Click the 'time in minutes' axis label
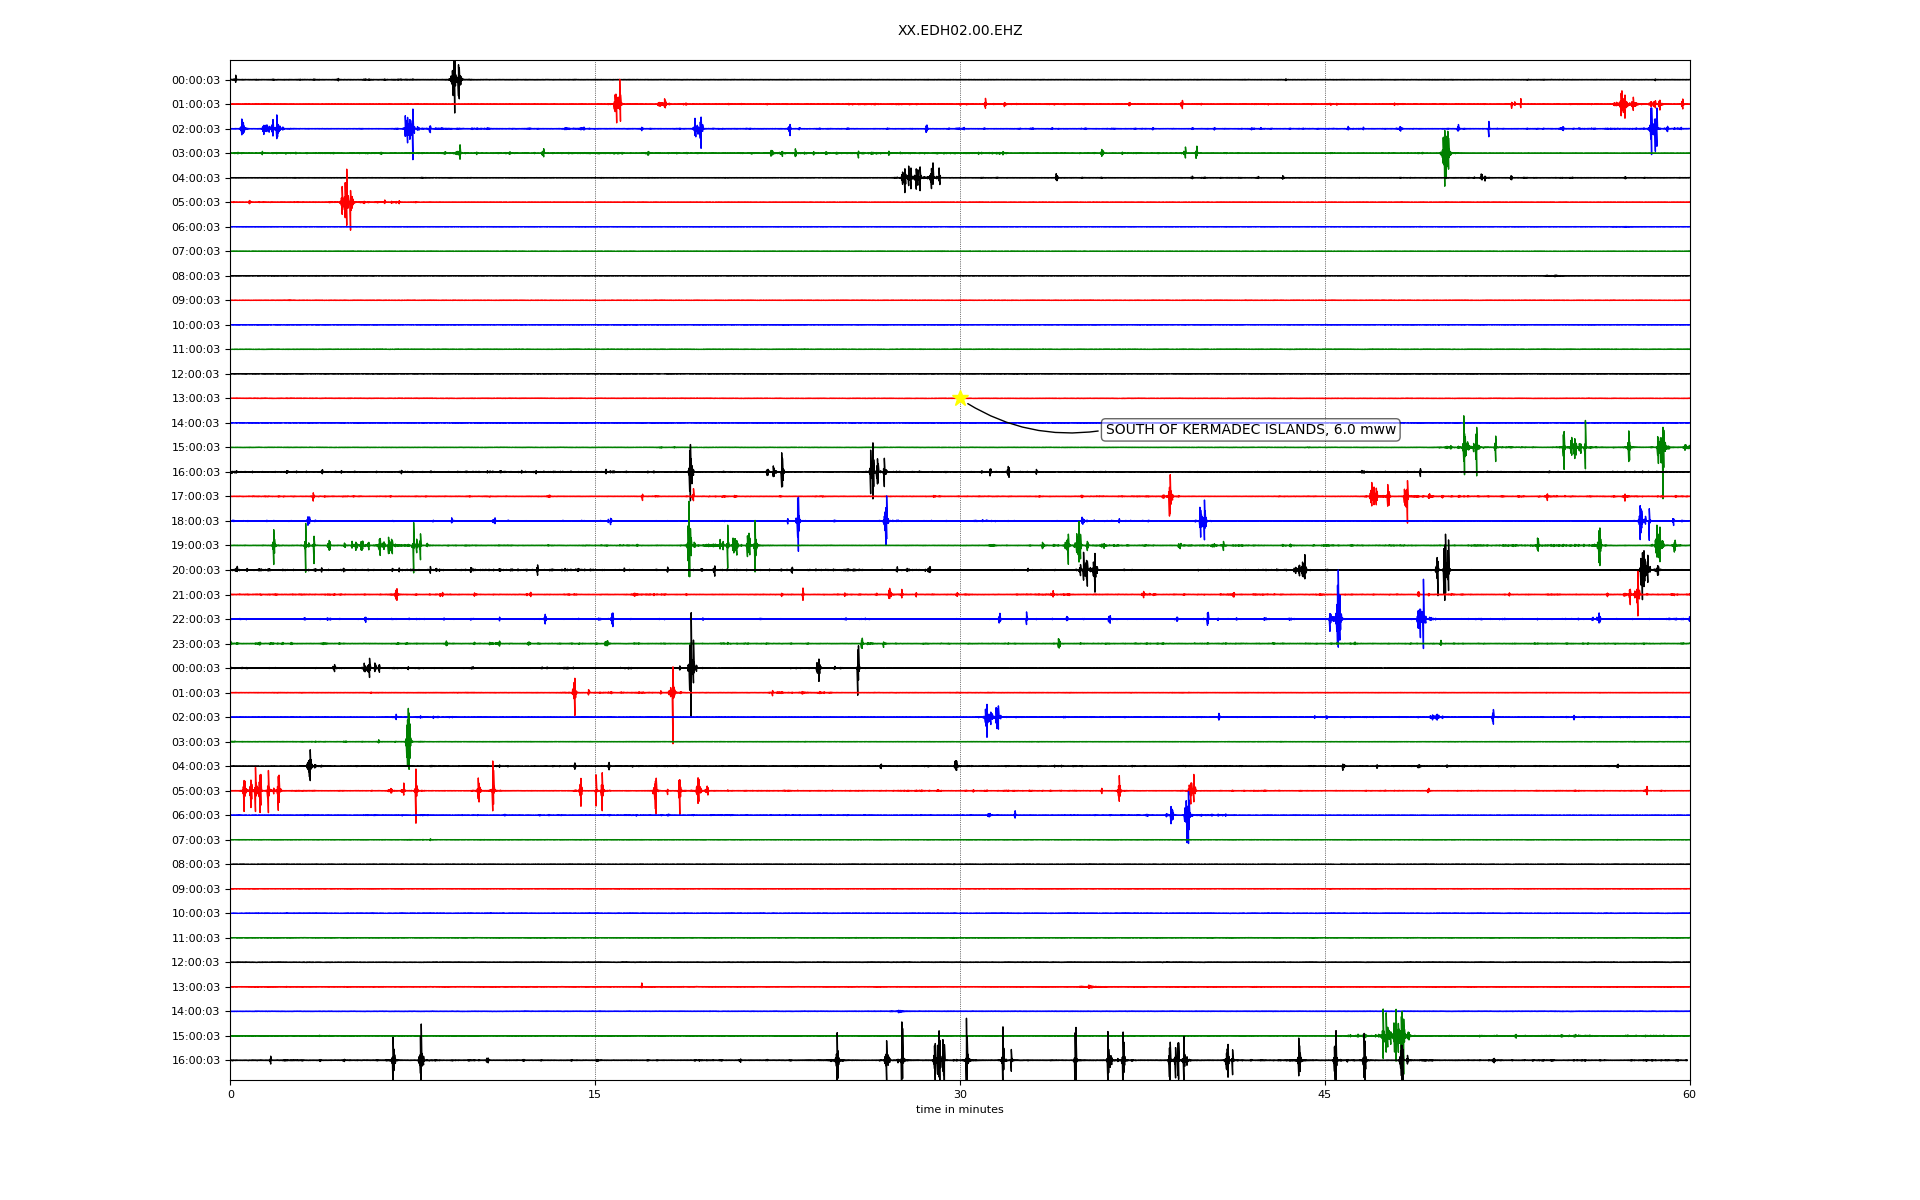Image resolution: width=1920 pixels, height=1200 pixels. 959,1109
